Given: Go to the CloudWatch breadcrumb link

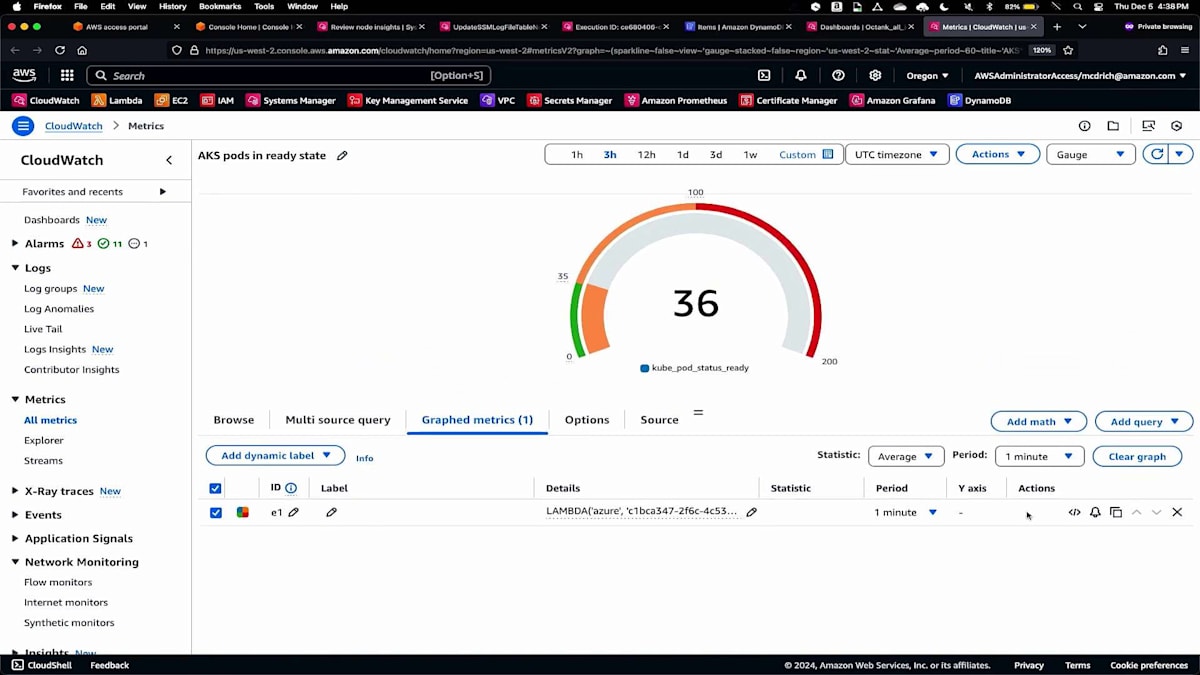Looking at the screenshot, I should click(x=74, y=126).
